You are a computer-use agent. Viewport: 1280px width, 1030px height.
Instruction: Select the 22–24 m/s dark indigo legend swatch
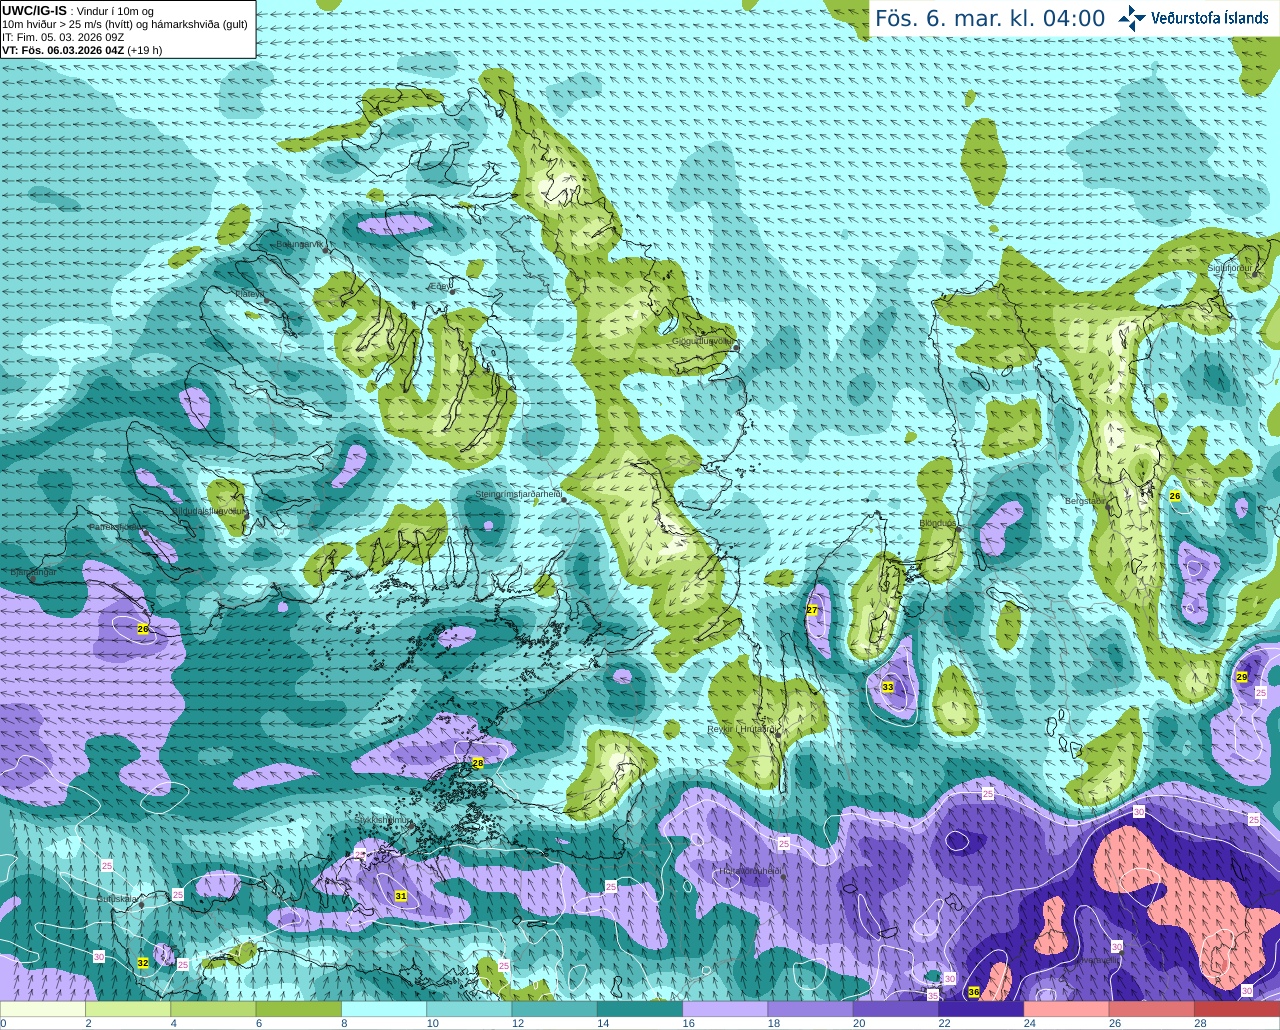[x=981, y=1009]
